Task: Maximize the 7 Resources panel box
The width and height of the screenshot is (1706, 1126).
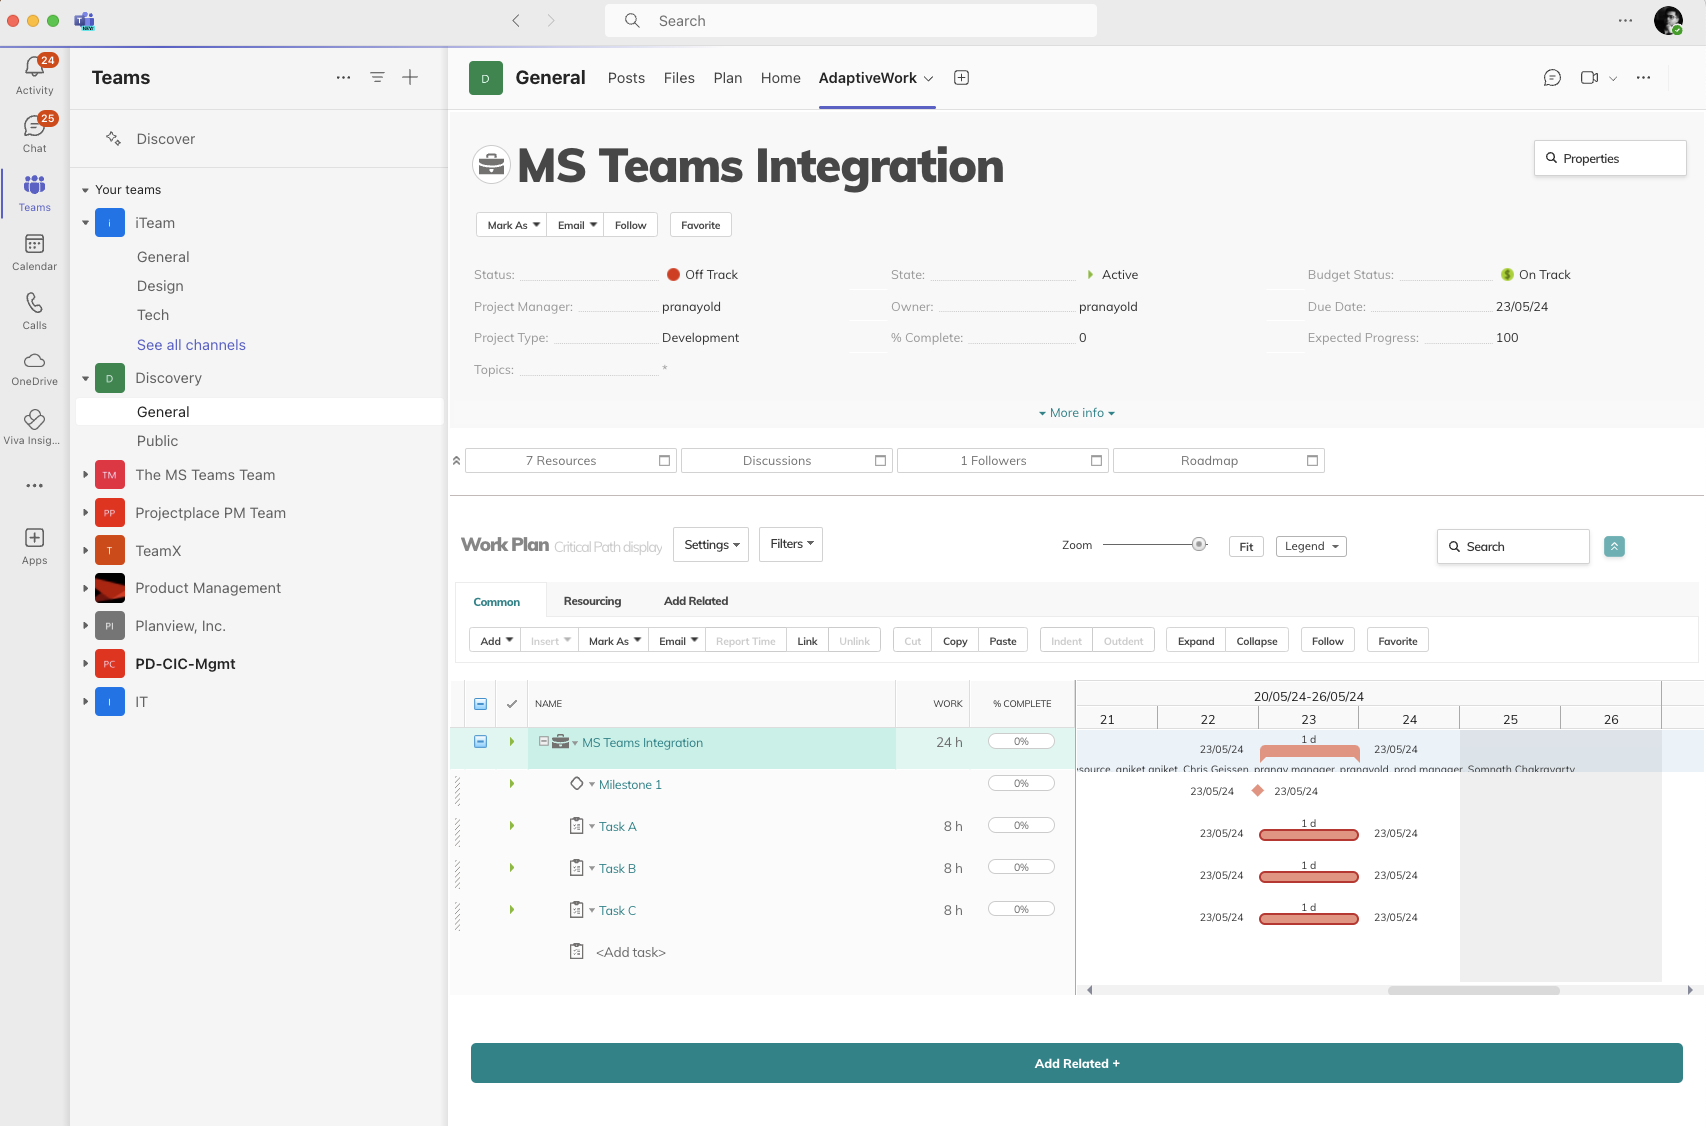Action: (664, 461)
